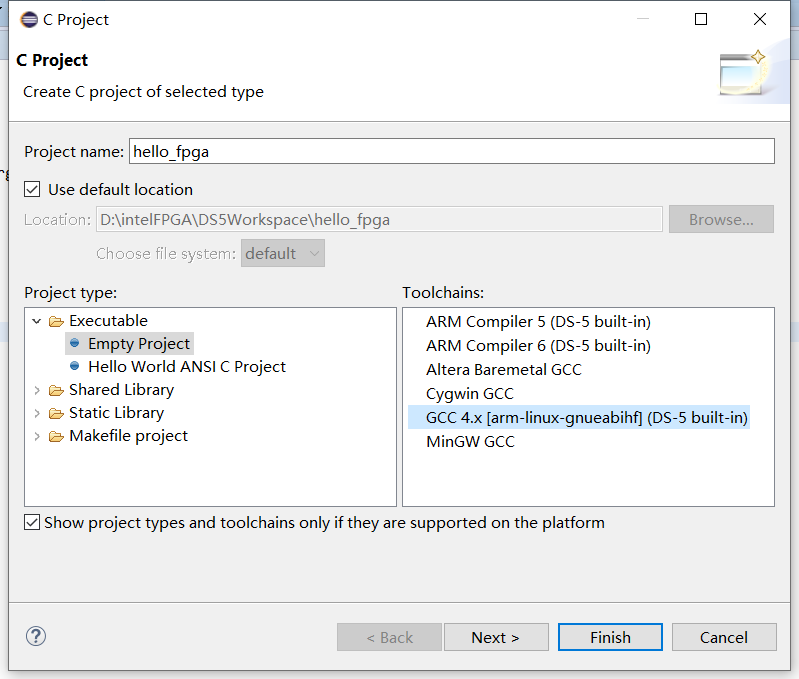Screen dimensions: 799x679
Task: Click the Executable folder icon
Action: tap(56, 321)
